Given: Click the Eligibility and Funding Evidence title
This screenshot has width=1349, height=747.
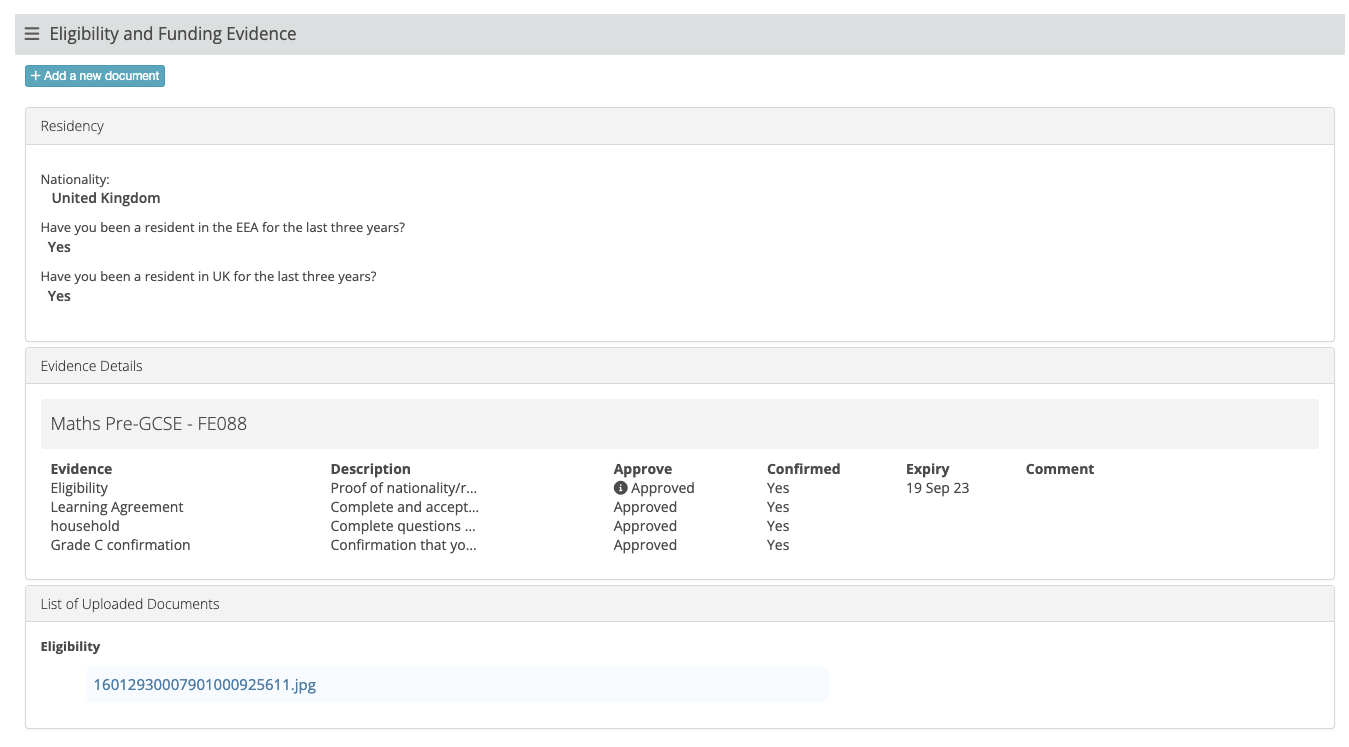Looking at the screenshot, I should click(x=173, y=34).
